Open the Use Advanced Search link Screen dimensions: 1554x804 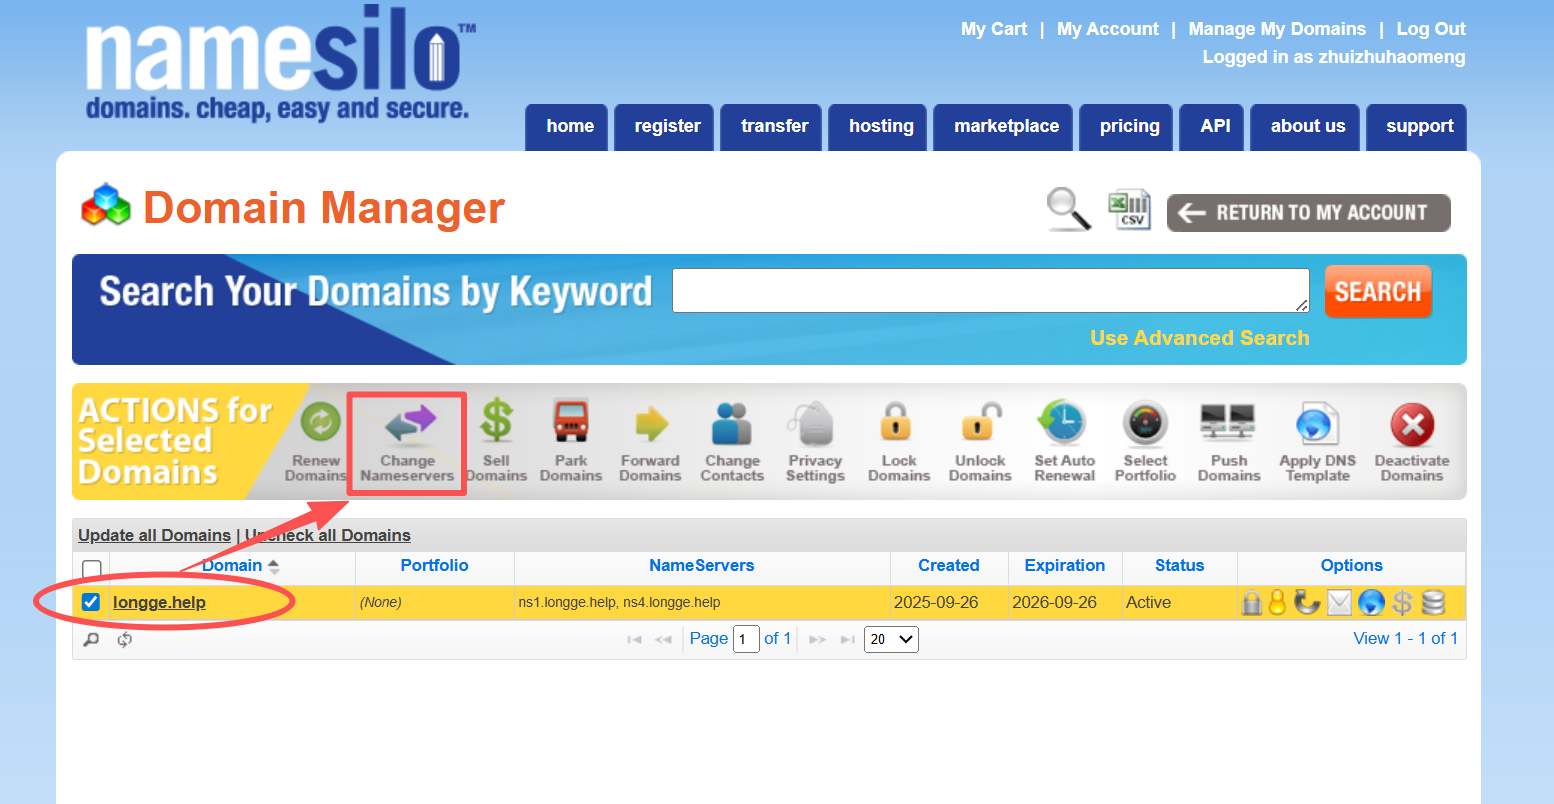pyautogui.click(x=1199, y=338)
